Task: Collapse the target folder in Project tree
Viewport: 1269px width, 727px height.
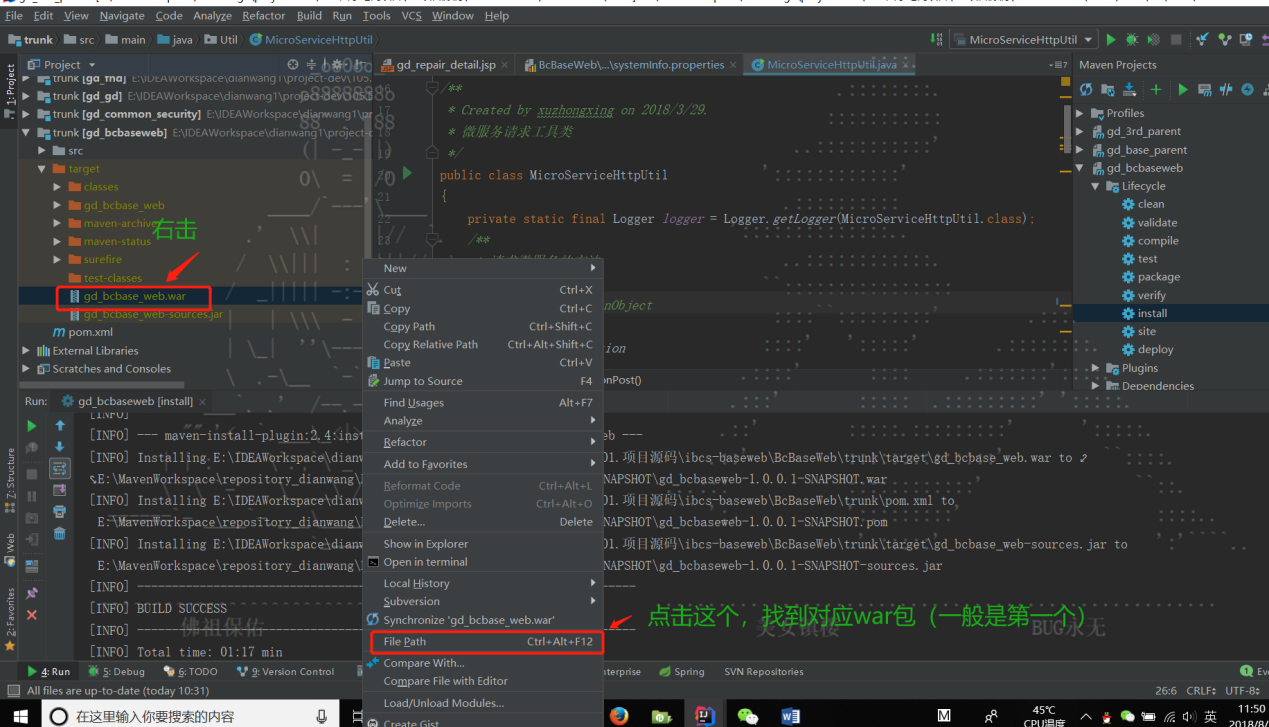Action: 42,169
